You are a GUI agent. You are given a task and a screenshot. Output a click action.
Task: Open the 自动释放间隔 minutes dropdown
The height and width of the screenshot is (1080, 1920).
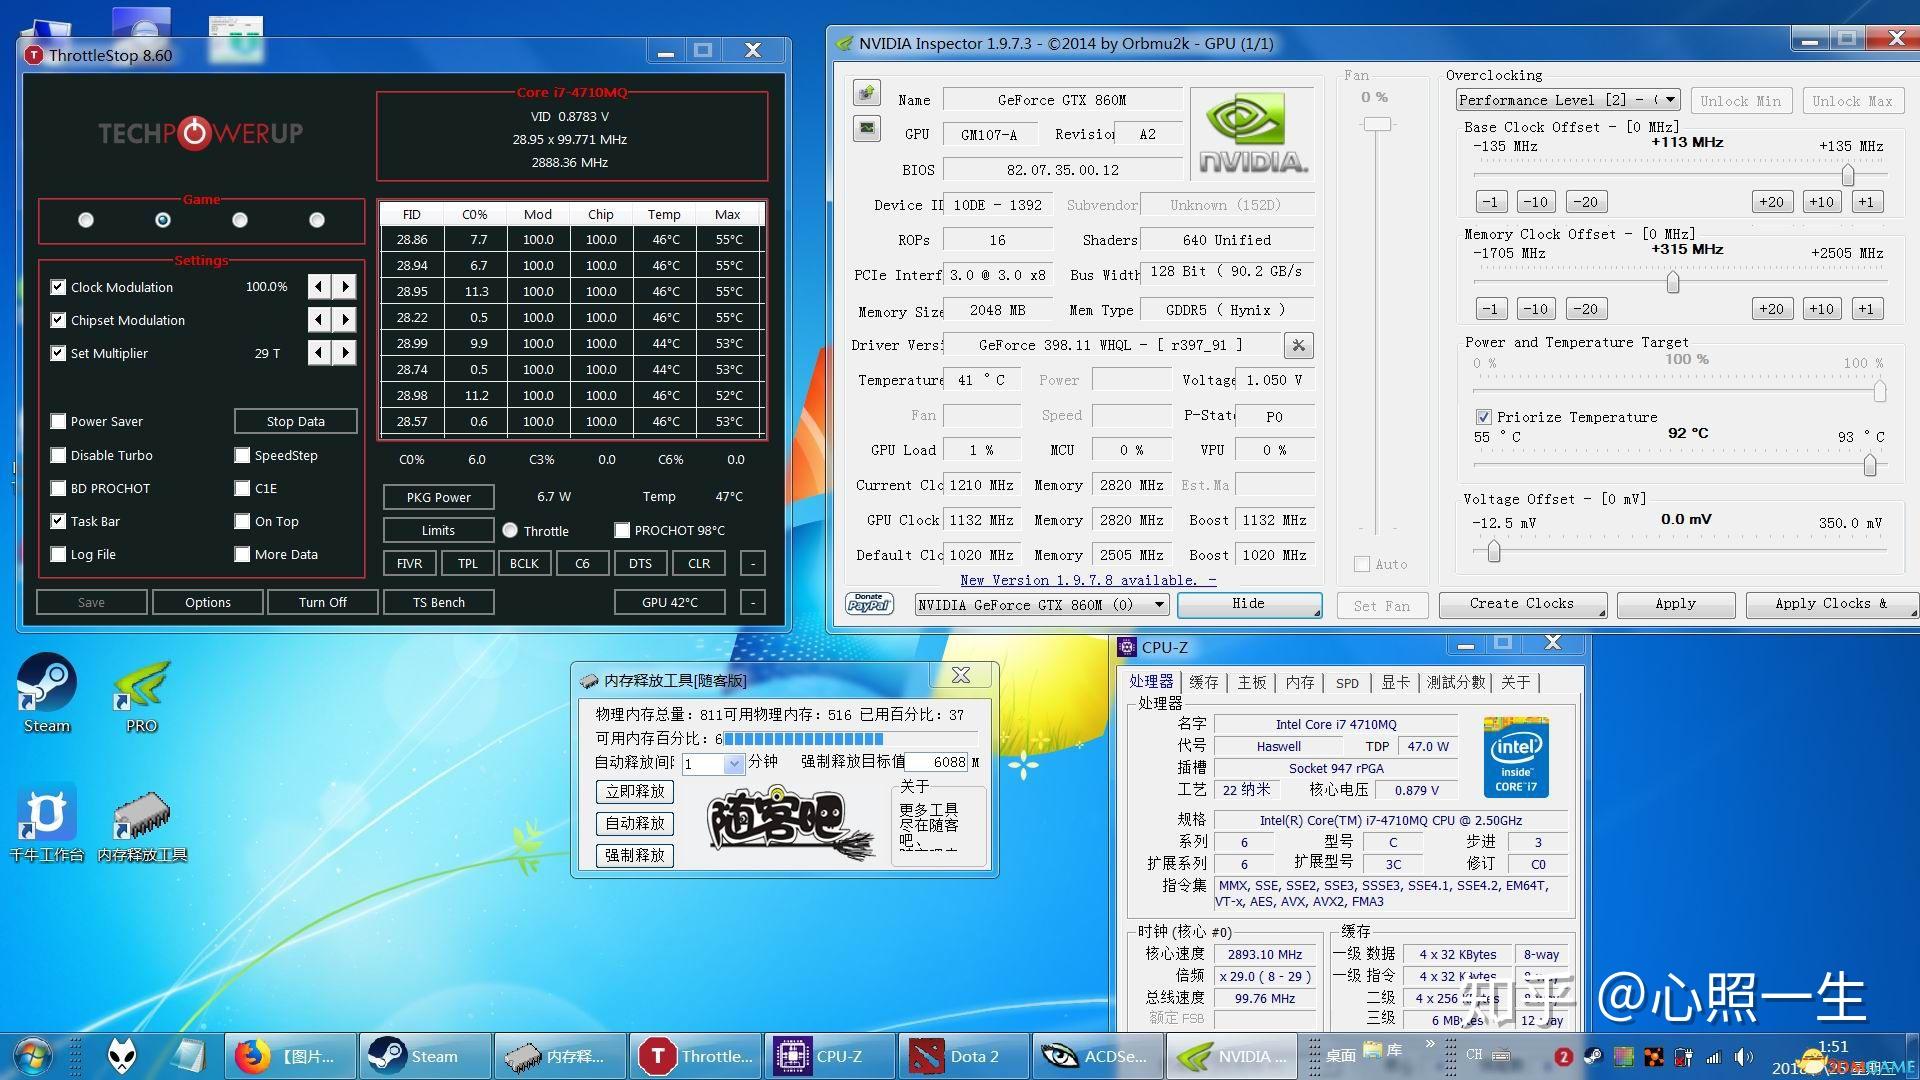click(x=734, y=763)
